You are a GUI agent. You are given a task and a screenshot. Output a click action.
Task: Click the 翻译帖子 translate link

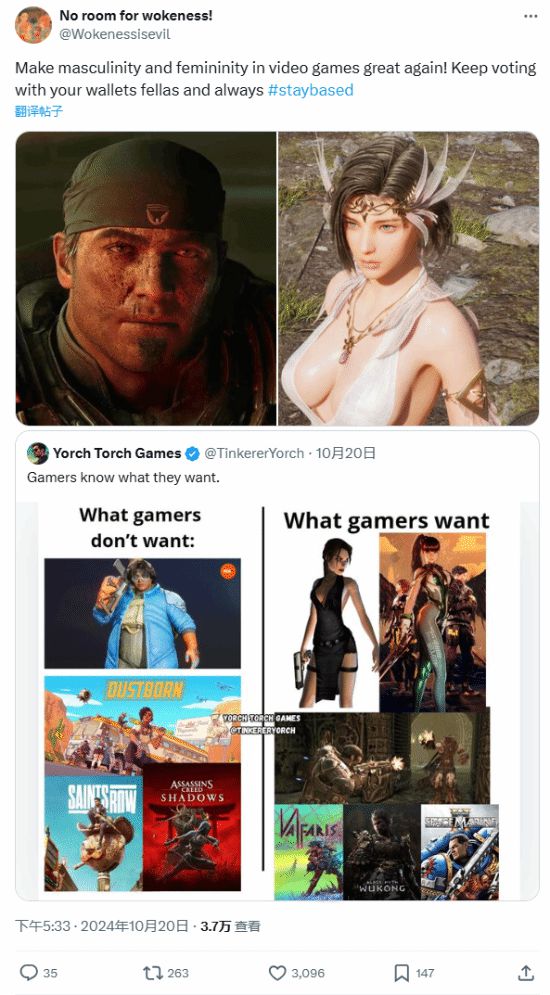39,112
